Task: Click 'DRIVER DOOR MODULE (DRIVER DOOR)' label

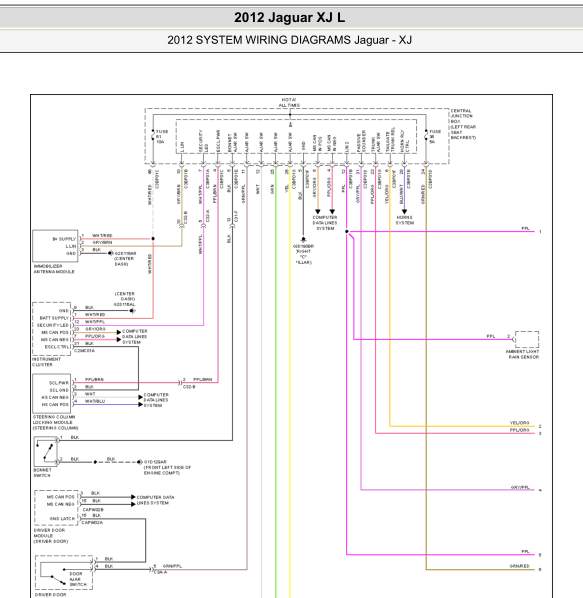Action: 51,536
